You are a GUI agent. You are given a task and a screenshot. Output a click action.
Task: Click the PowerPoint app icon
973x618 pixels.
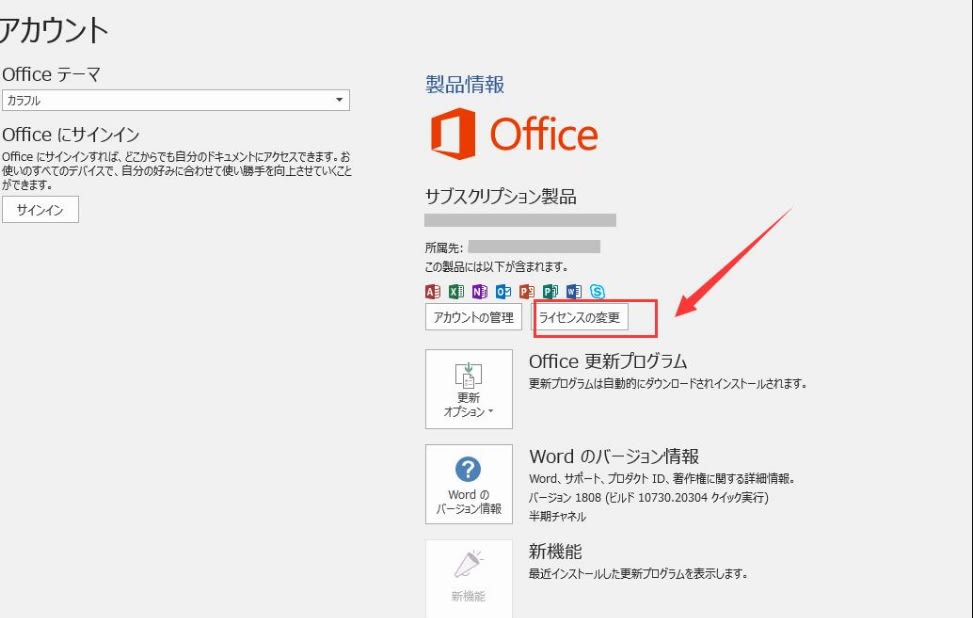pyautogui.click(x=527, y=291)
